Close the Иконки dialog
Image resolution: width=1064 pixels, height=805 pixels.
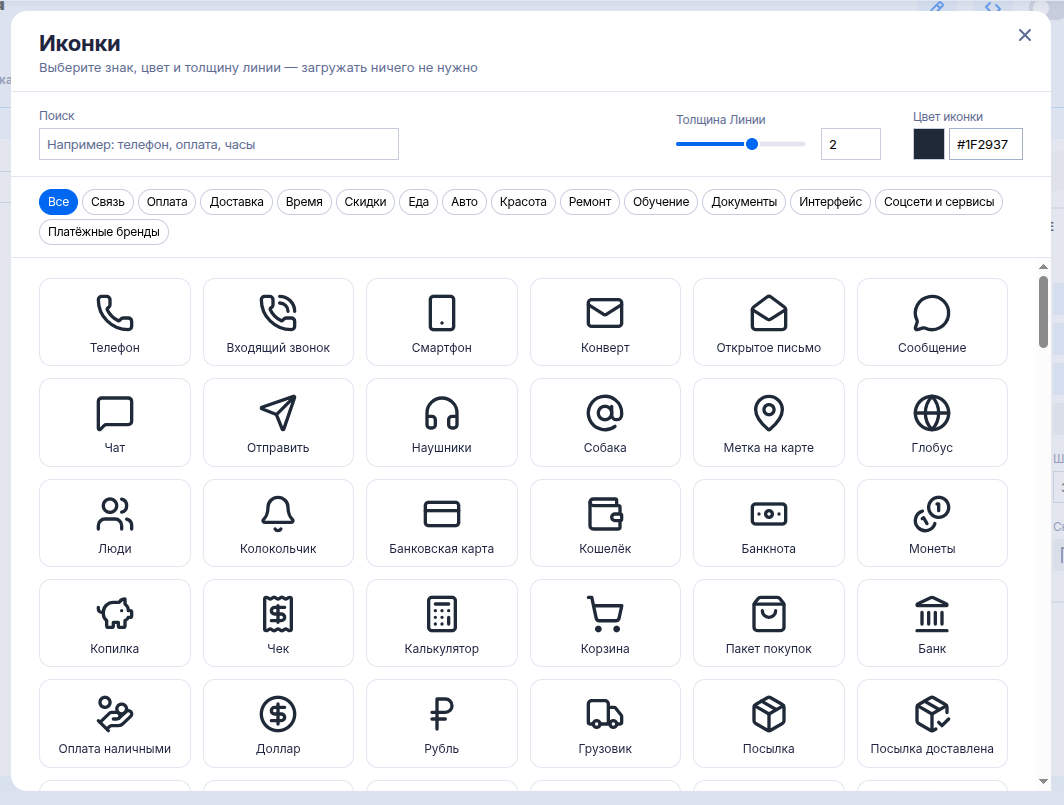coord(1025,35)
